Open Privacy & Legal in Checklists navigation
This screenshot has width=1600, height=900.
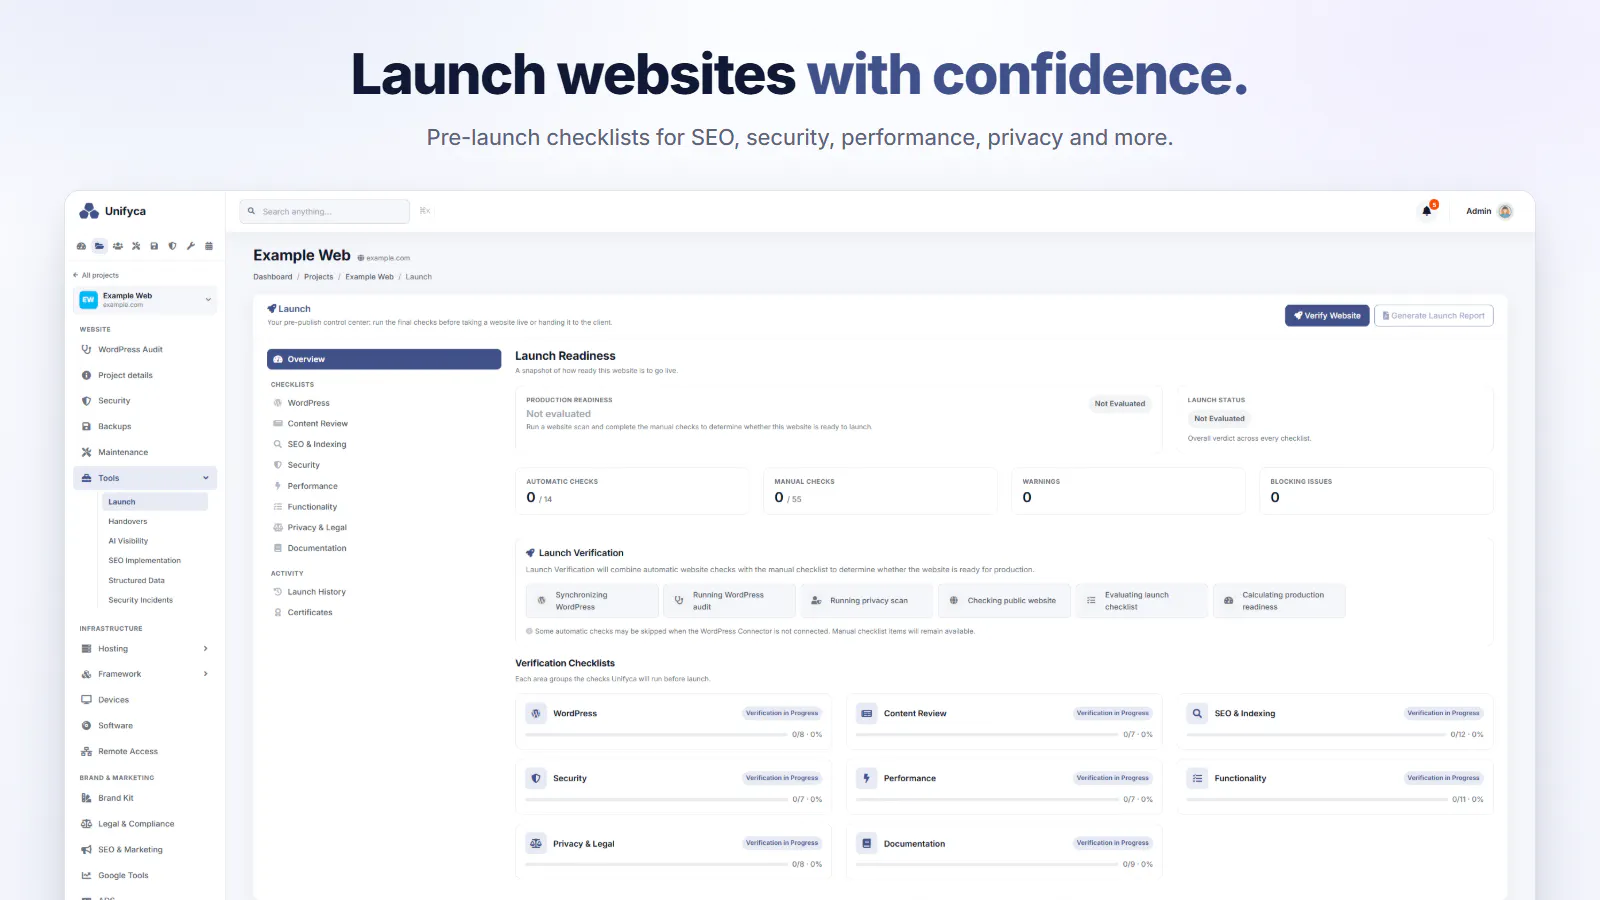pyautogui.click(x=316, y=527)
